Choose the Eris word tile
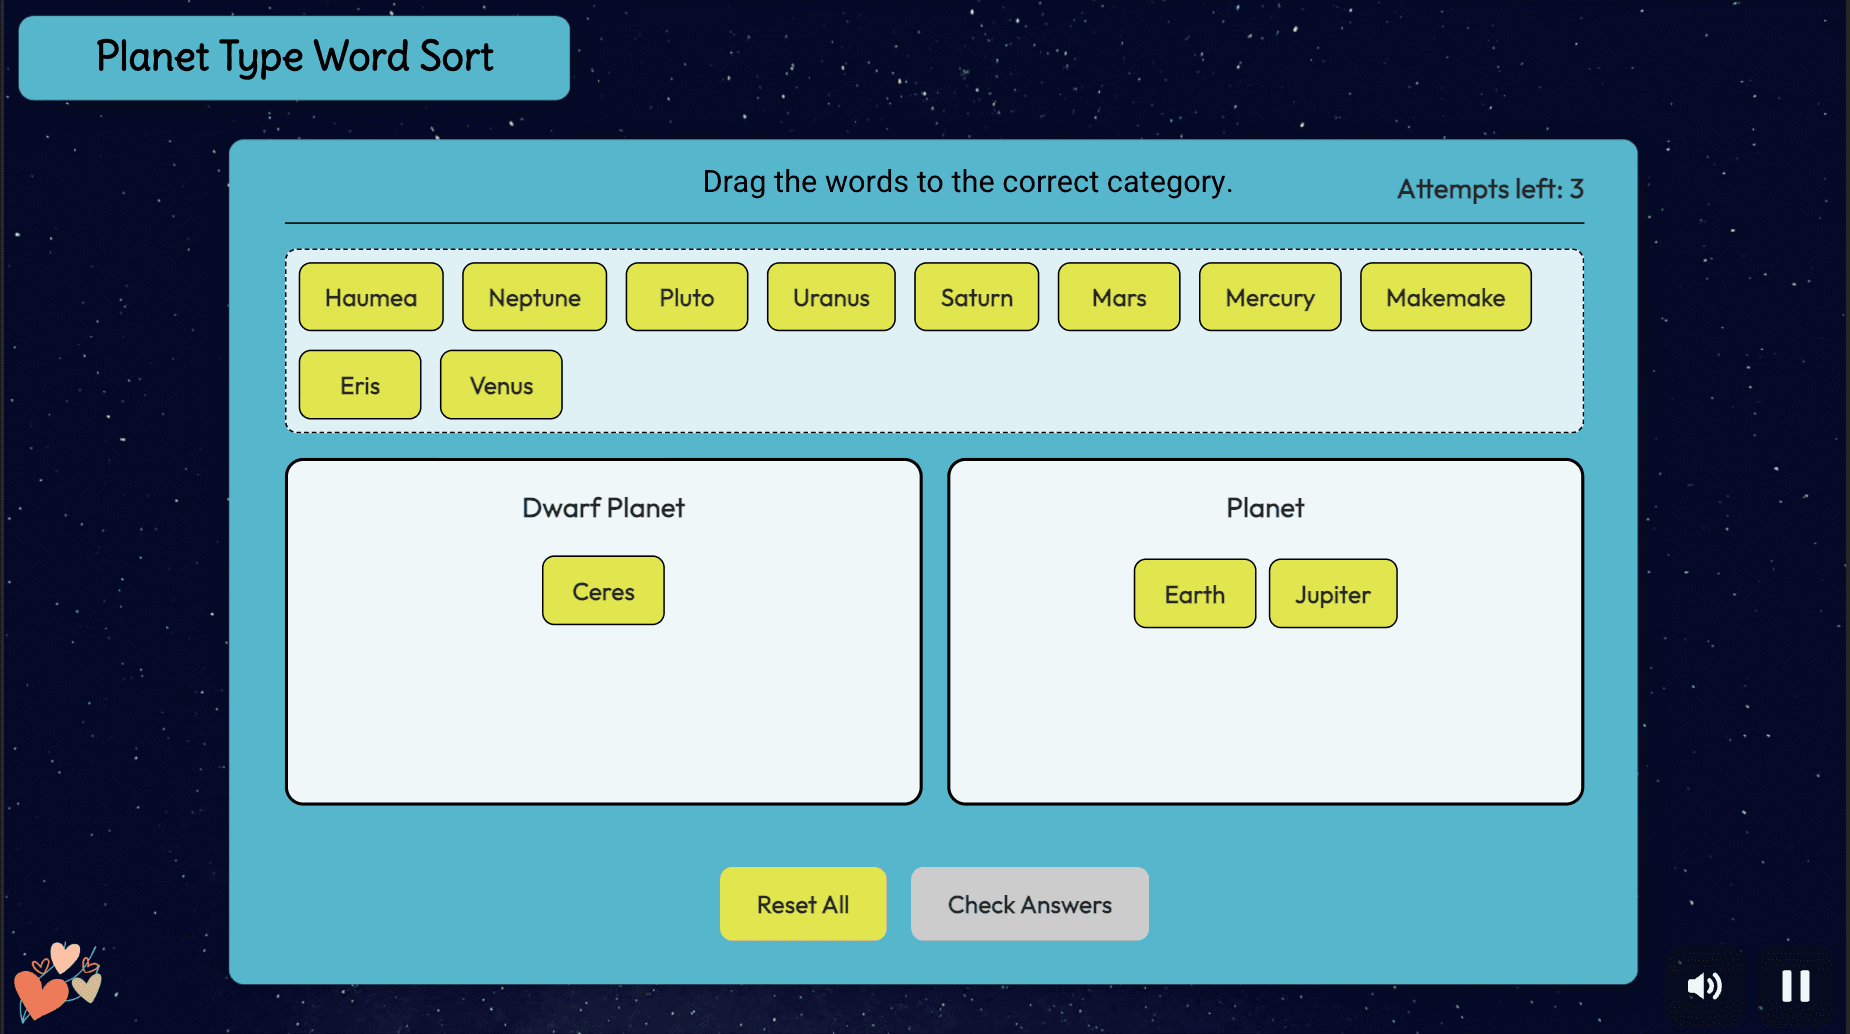The height and width of the screenshot is (1034, 1850). pyautogui.click(x=359, y=385)
